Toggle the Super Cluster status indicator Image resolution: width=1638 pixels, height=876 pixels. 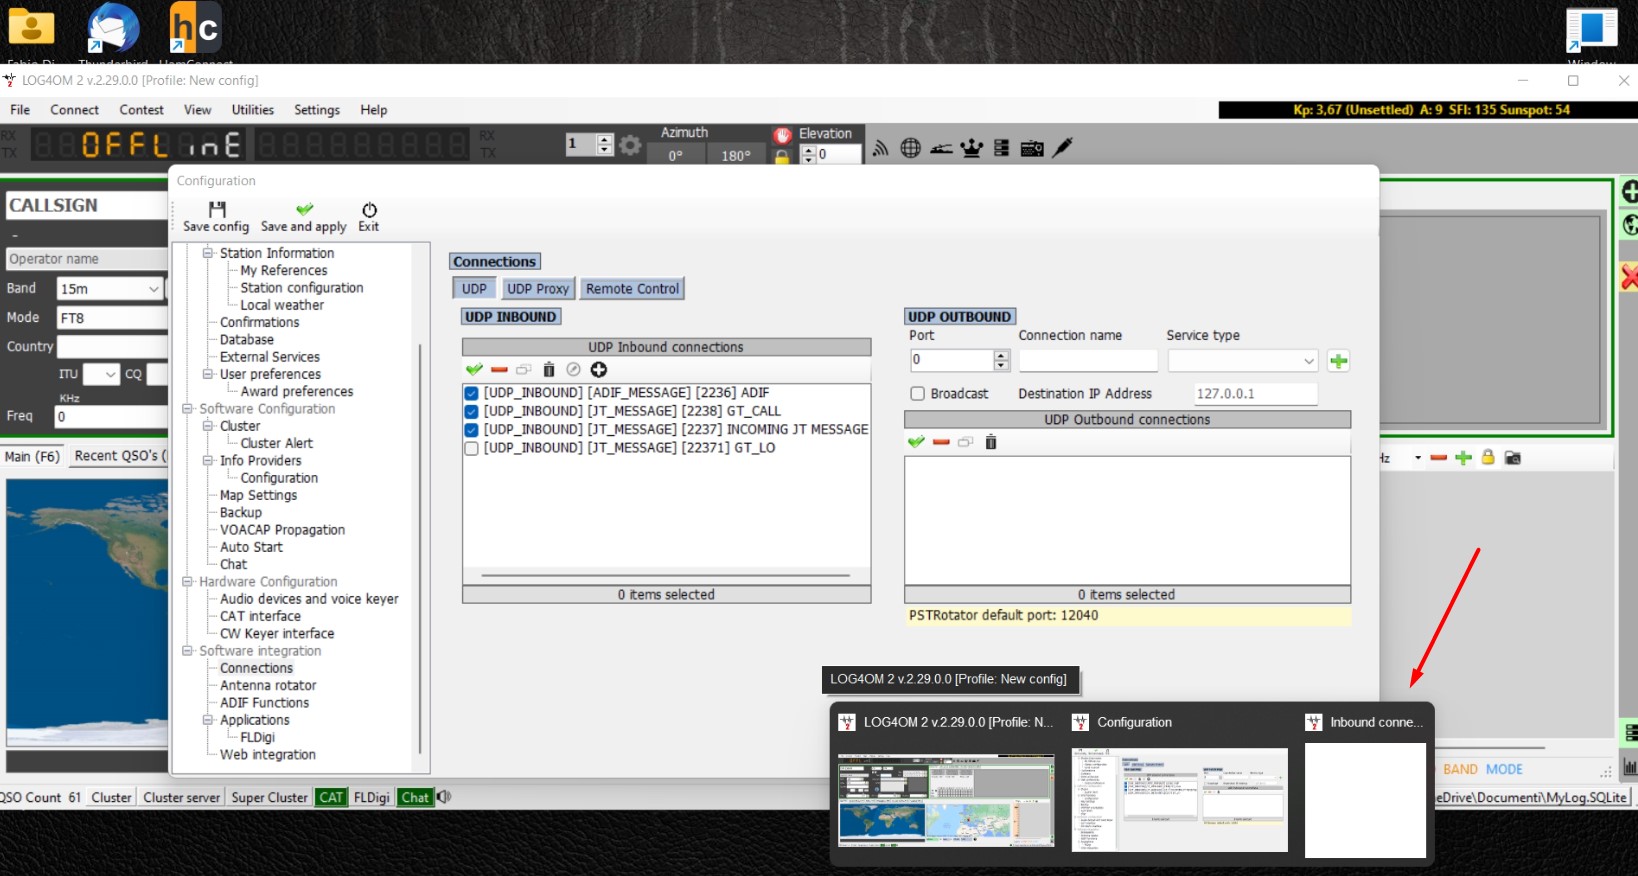(269, 797)
